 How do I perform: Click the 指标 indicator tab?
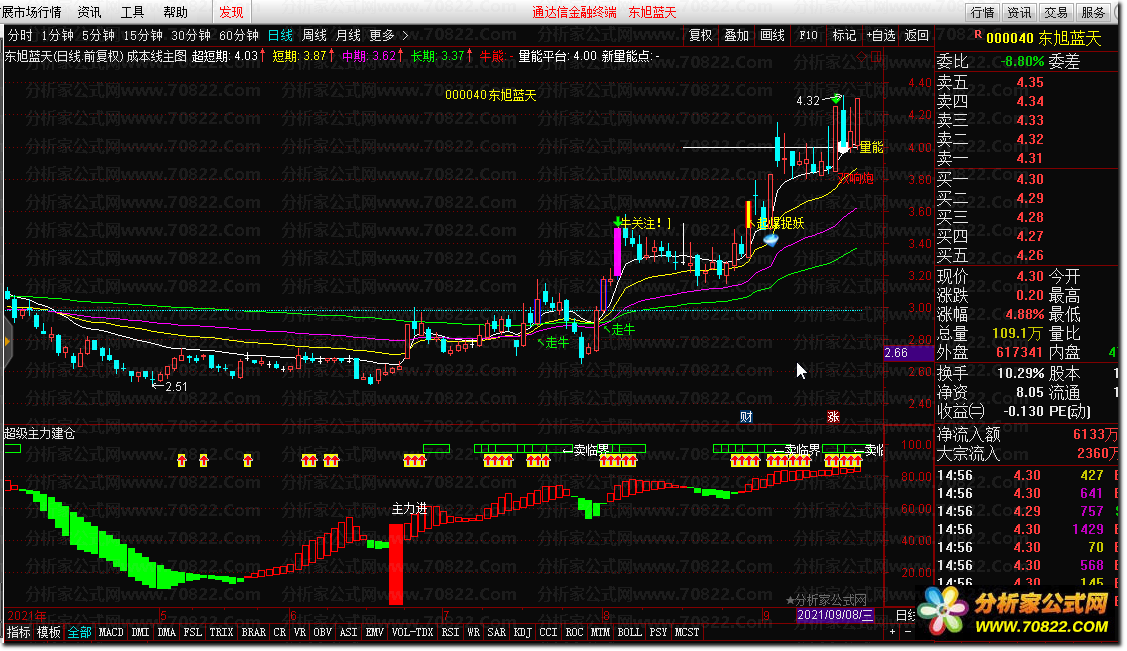tap(19, 632)
